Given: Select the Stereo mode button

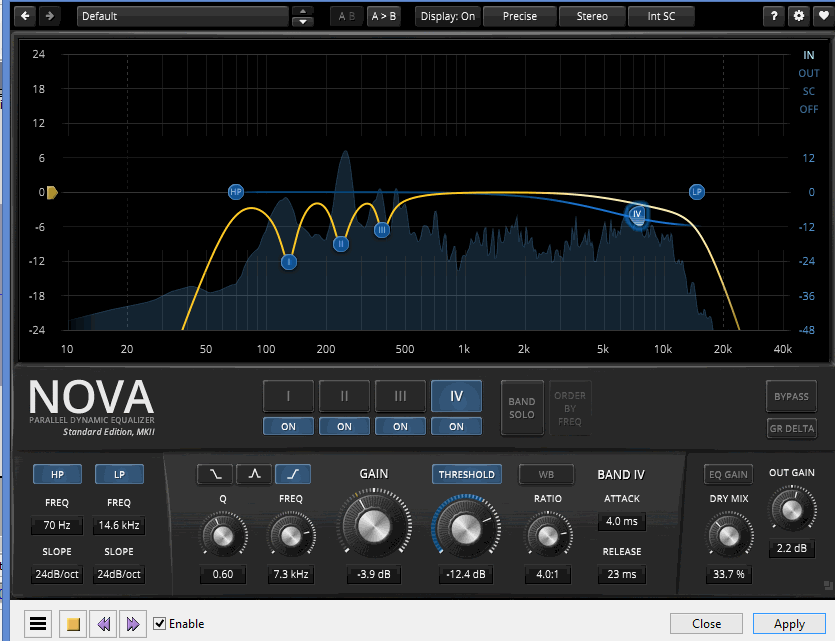Looking at the screenshot, I should pos(591,16).
